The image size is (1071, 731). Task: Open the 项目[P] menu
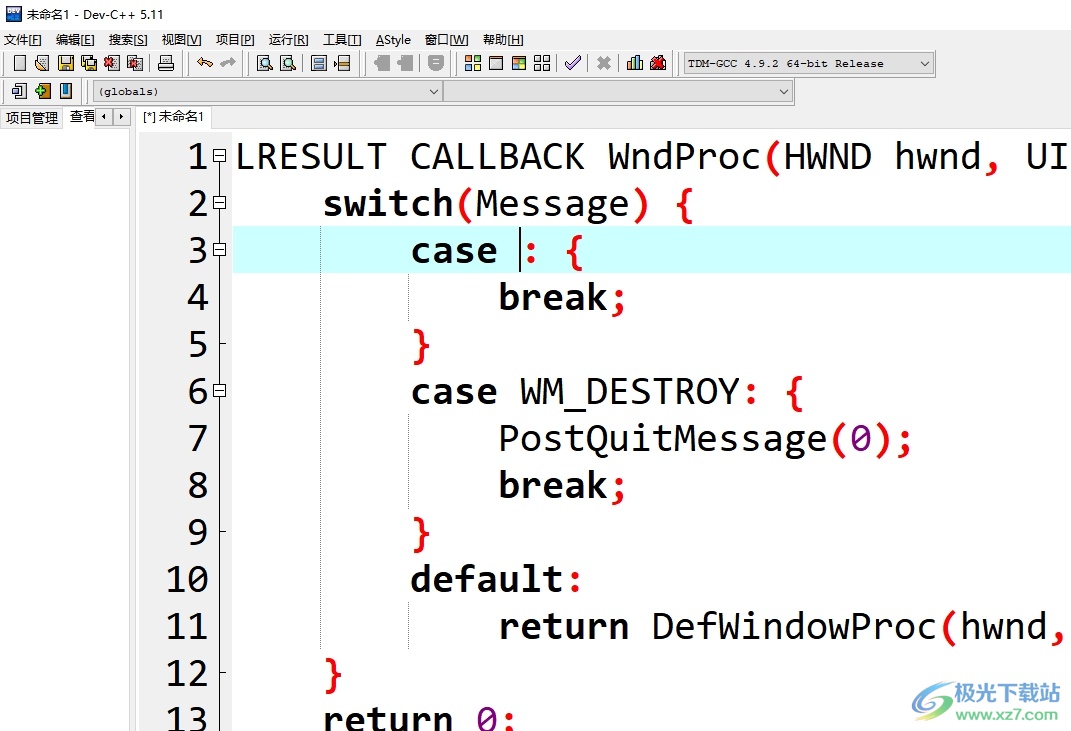click(235, 40)
